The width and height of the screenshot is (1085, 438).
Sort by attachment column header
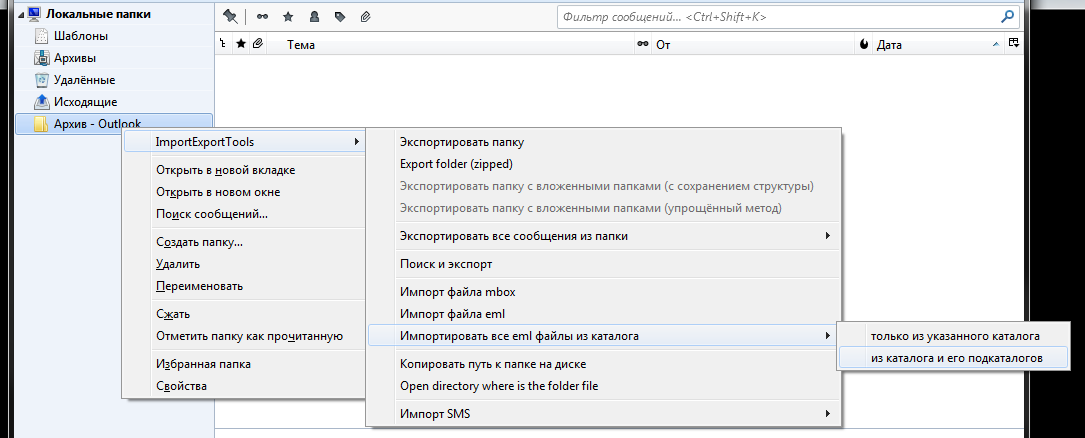point(257,44)
